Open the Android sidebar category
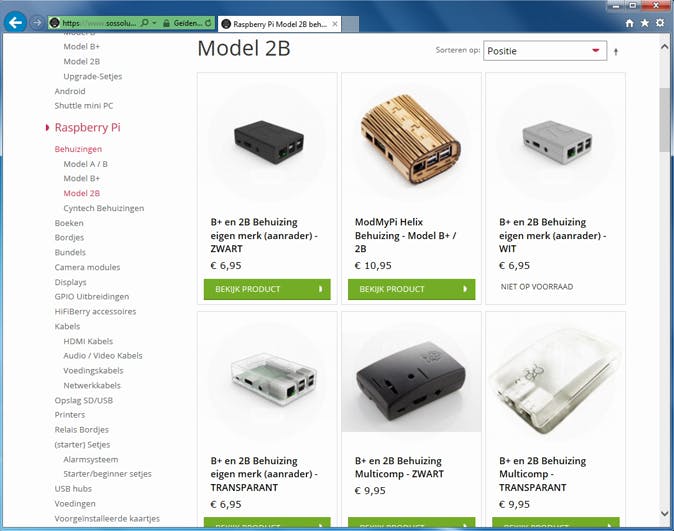674x531 pixels. [x=70, y=91]
